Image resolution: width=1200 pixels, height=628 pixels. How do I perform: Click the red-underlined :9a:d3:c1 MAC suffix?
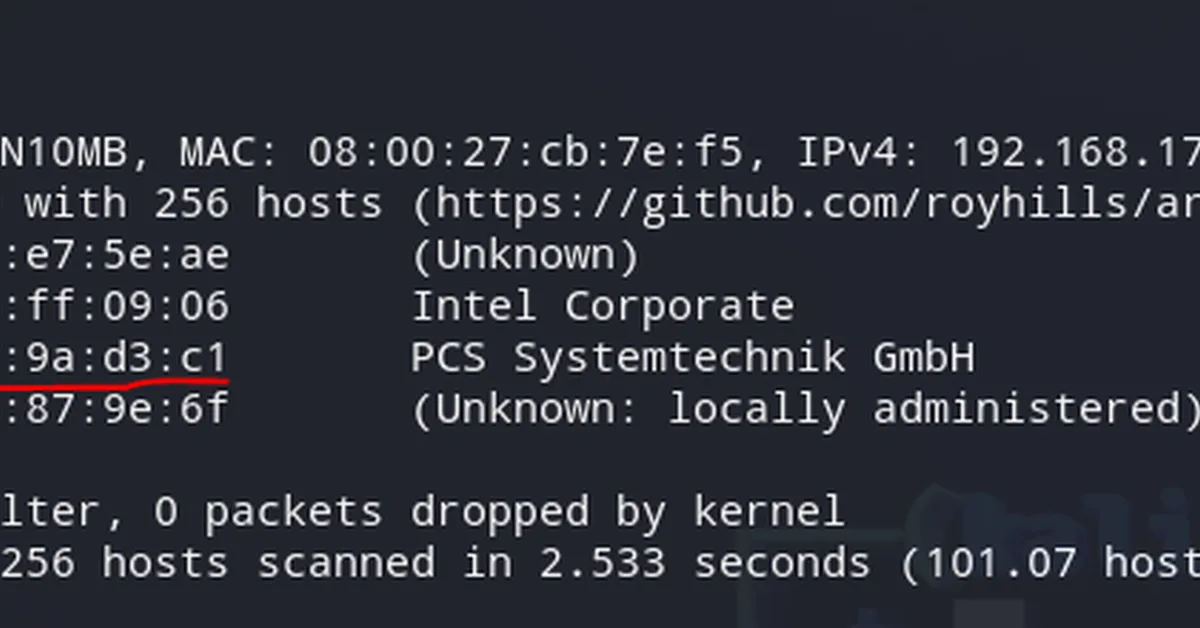tap(115, 357)
